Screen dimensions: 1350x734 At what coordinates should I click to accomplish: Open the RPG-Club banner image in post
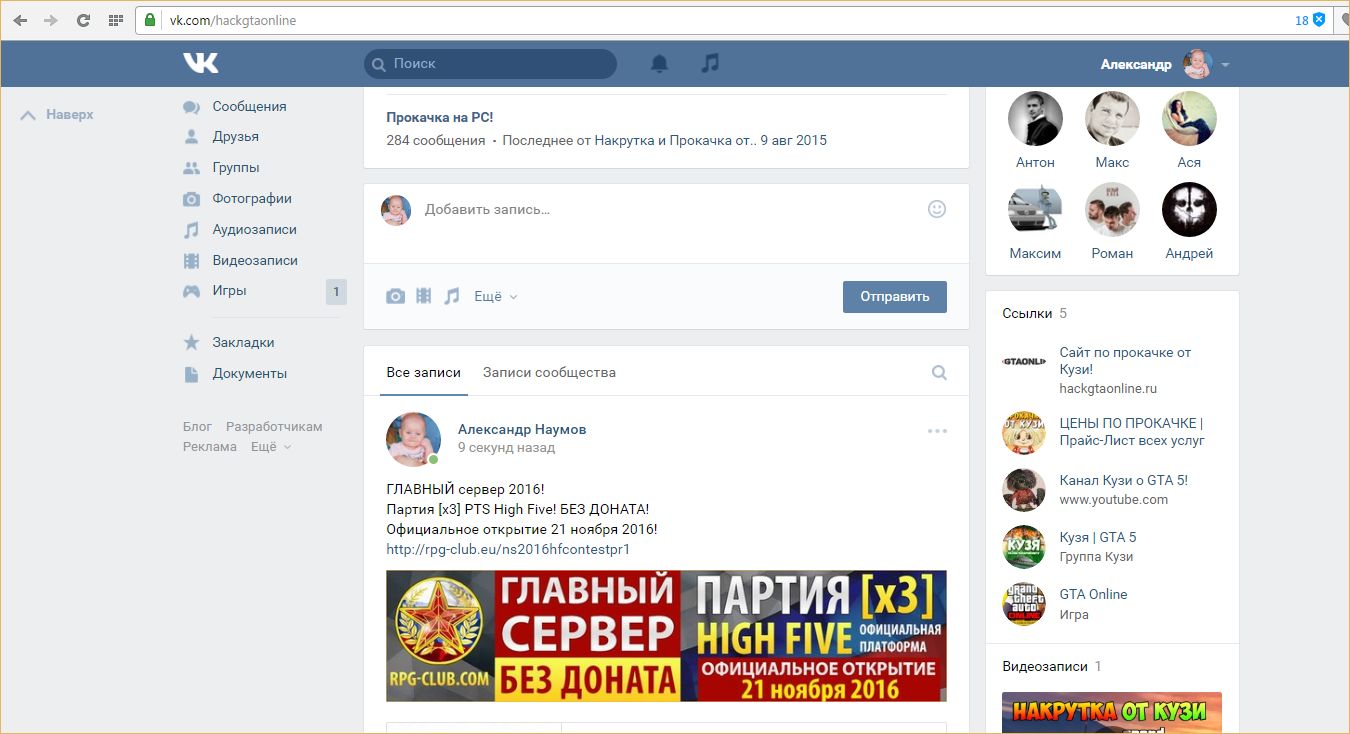(666, 636)
